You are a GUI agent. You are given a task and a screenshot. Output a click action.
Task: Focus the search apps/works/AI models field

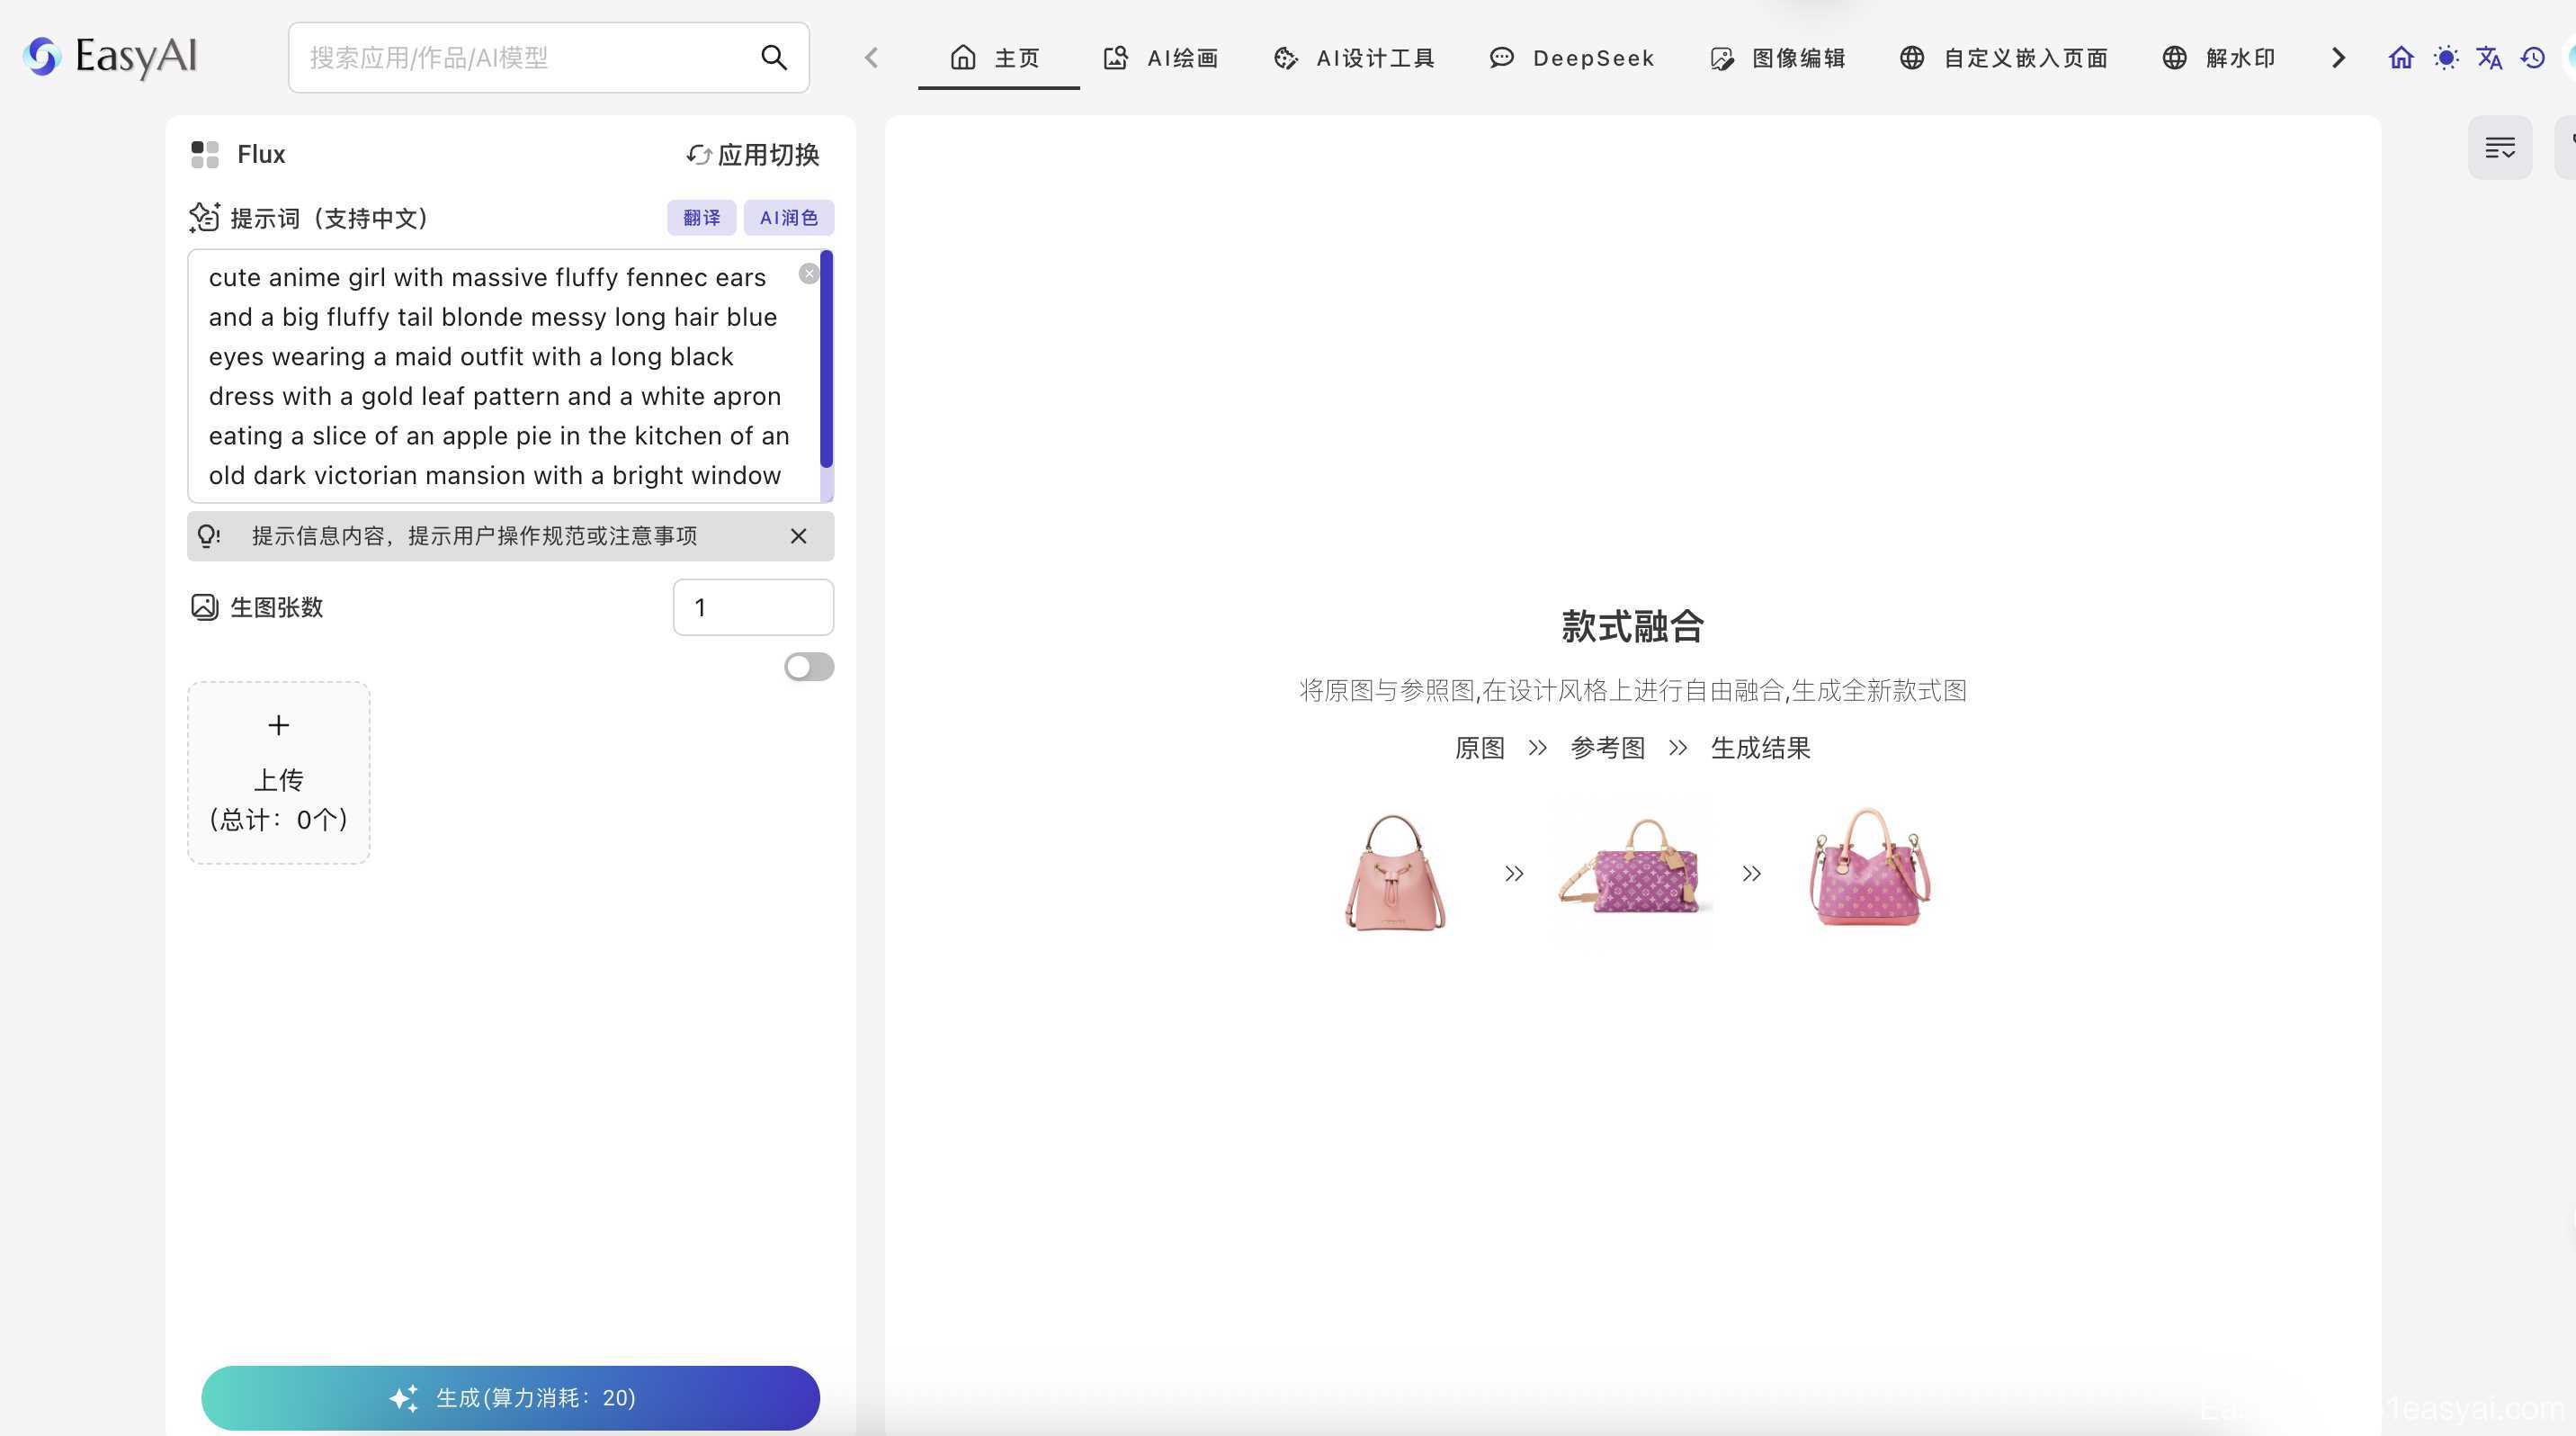click(x=548, y=58)
